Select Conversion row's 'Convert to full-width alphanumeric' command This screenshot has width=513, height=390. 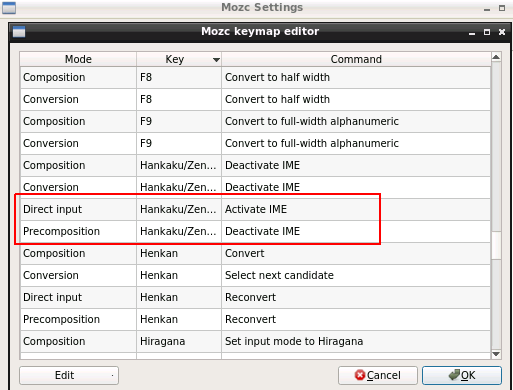(x=356, y=143)
